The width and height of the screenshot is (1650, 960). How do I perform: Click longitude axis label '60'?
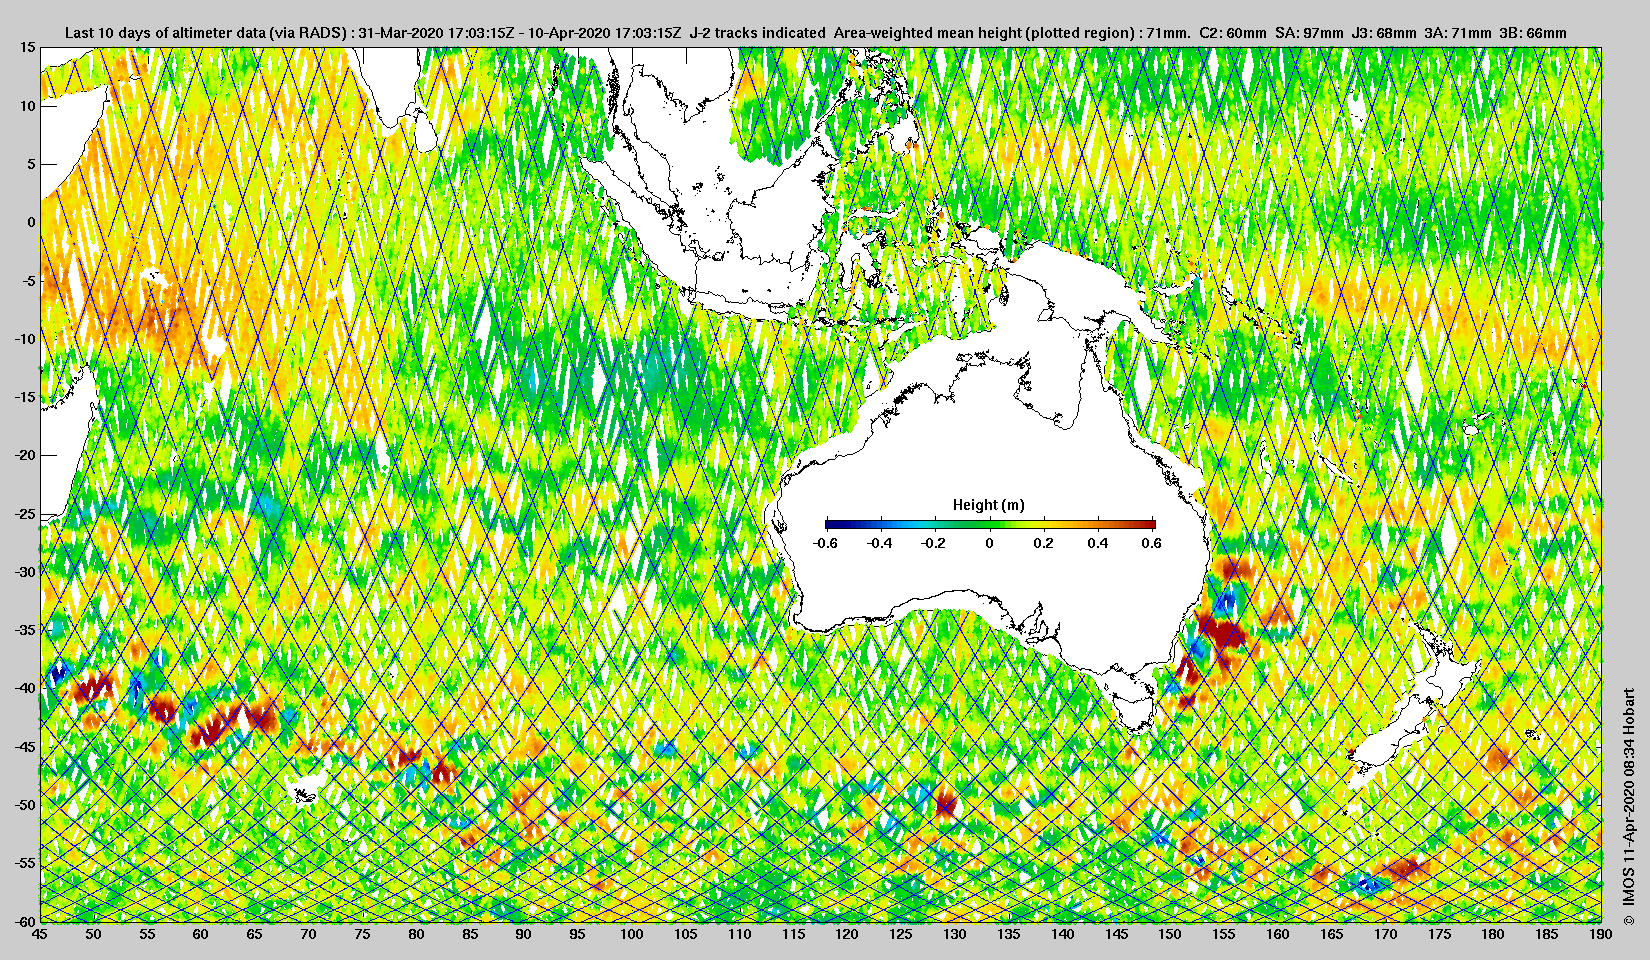(200, 934)
